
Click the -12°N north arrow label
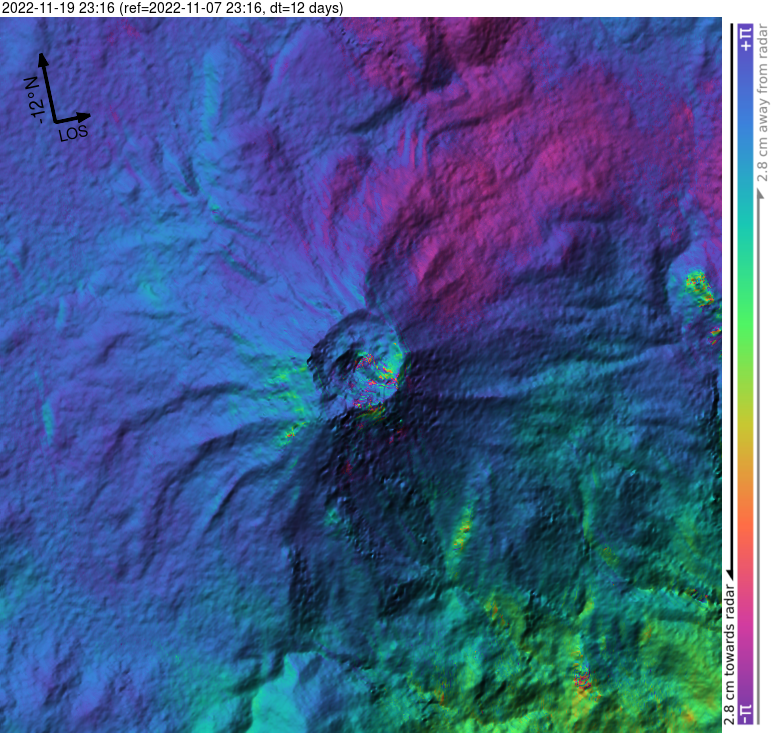click(34, 100)
